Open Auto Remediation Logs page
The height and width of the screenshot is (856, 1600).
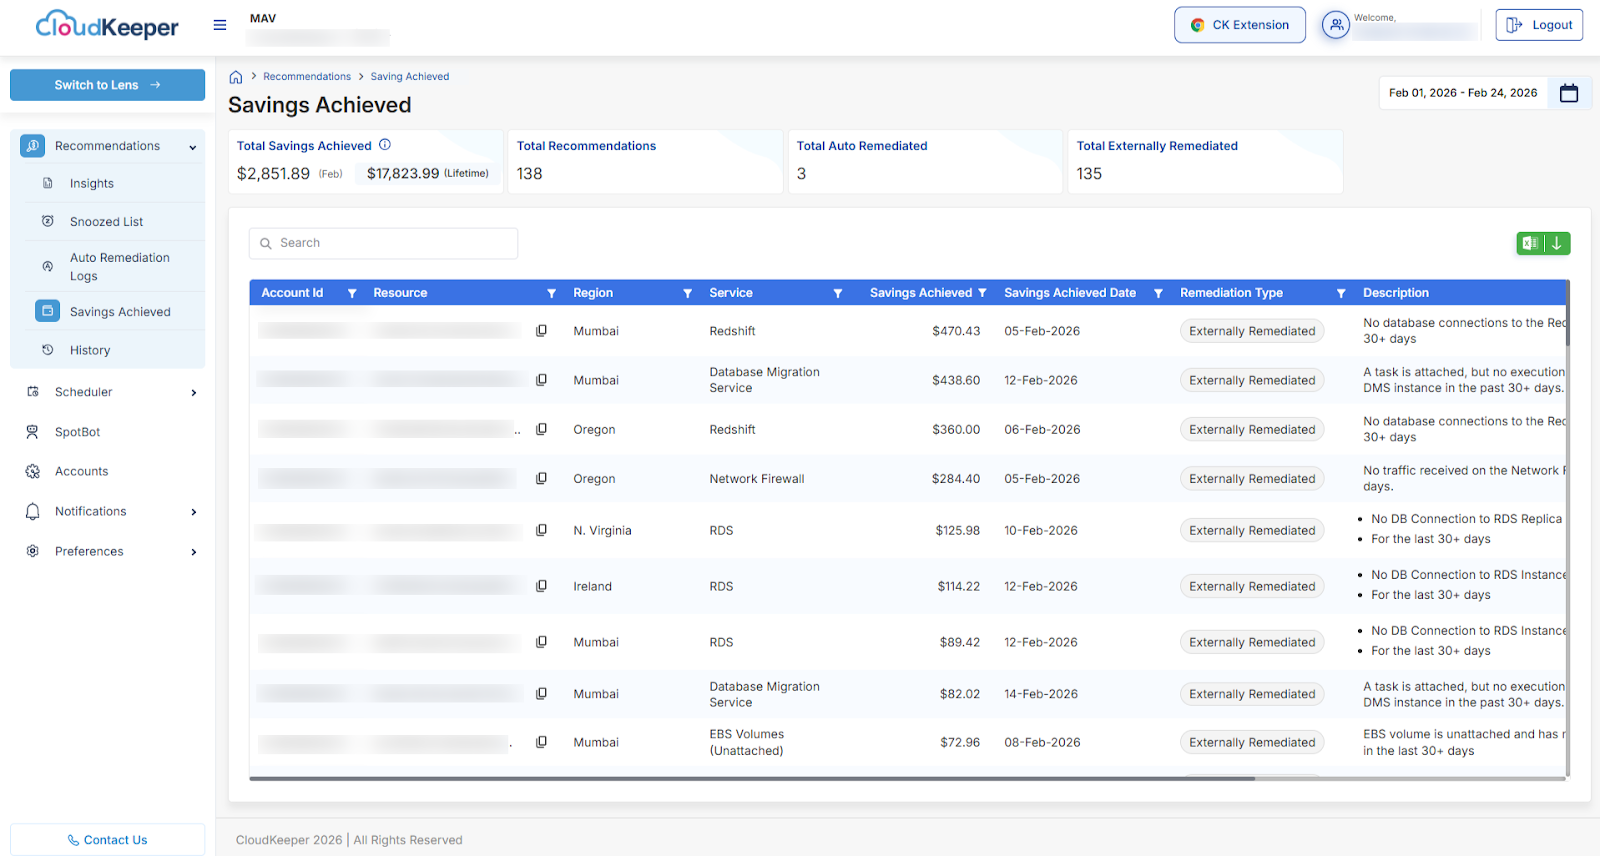(119, 266)
